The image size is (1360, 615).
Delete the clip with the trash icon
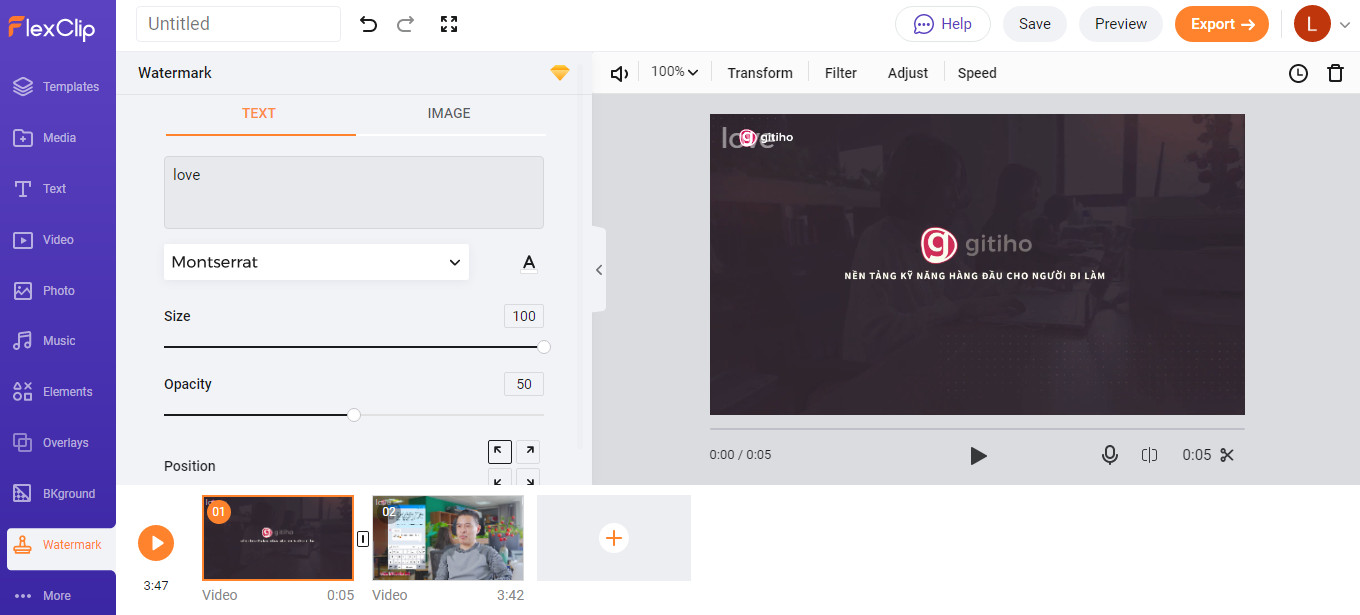pos(1335,73)
